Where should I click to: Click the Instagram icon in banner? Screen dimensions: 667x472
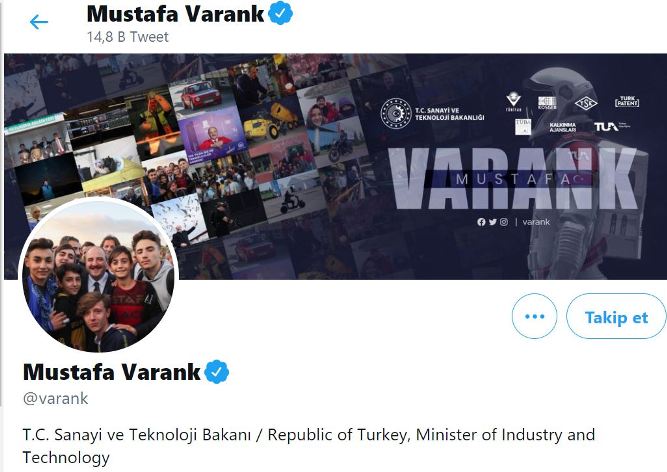point(504,222)
